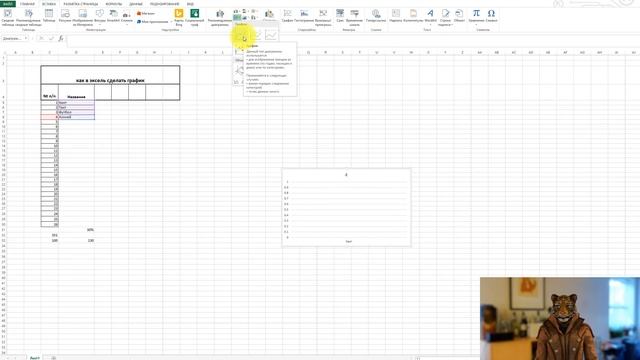Click the Временная шкала filter
Viewport: 640px width, 360px height.
(x=354, y=18)
